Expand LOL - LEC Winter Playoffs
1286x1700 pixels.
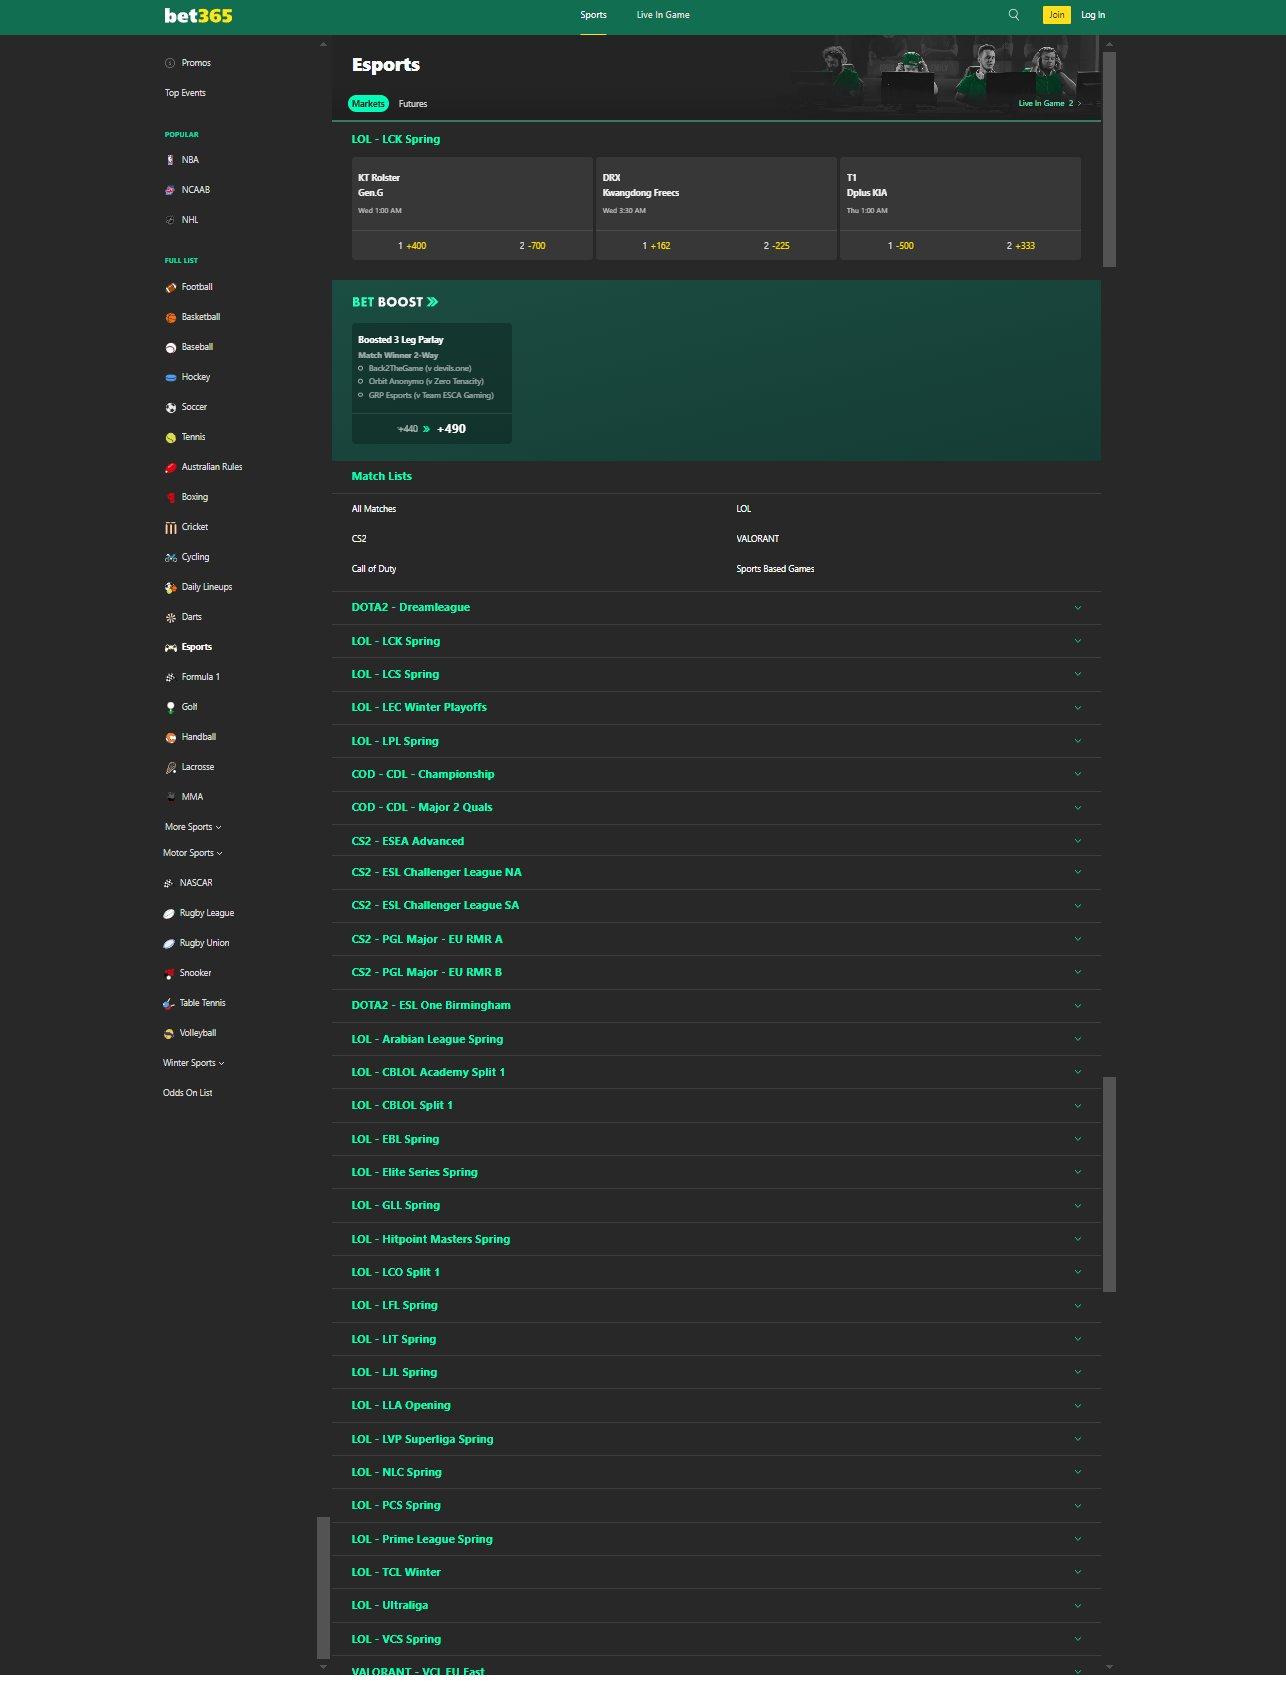click(716, 707)
